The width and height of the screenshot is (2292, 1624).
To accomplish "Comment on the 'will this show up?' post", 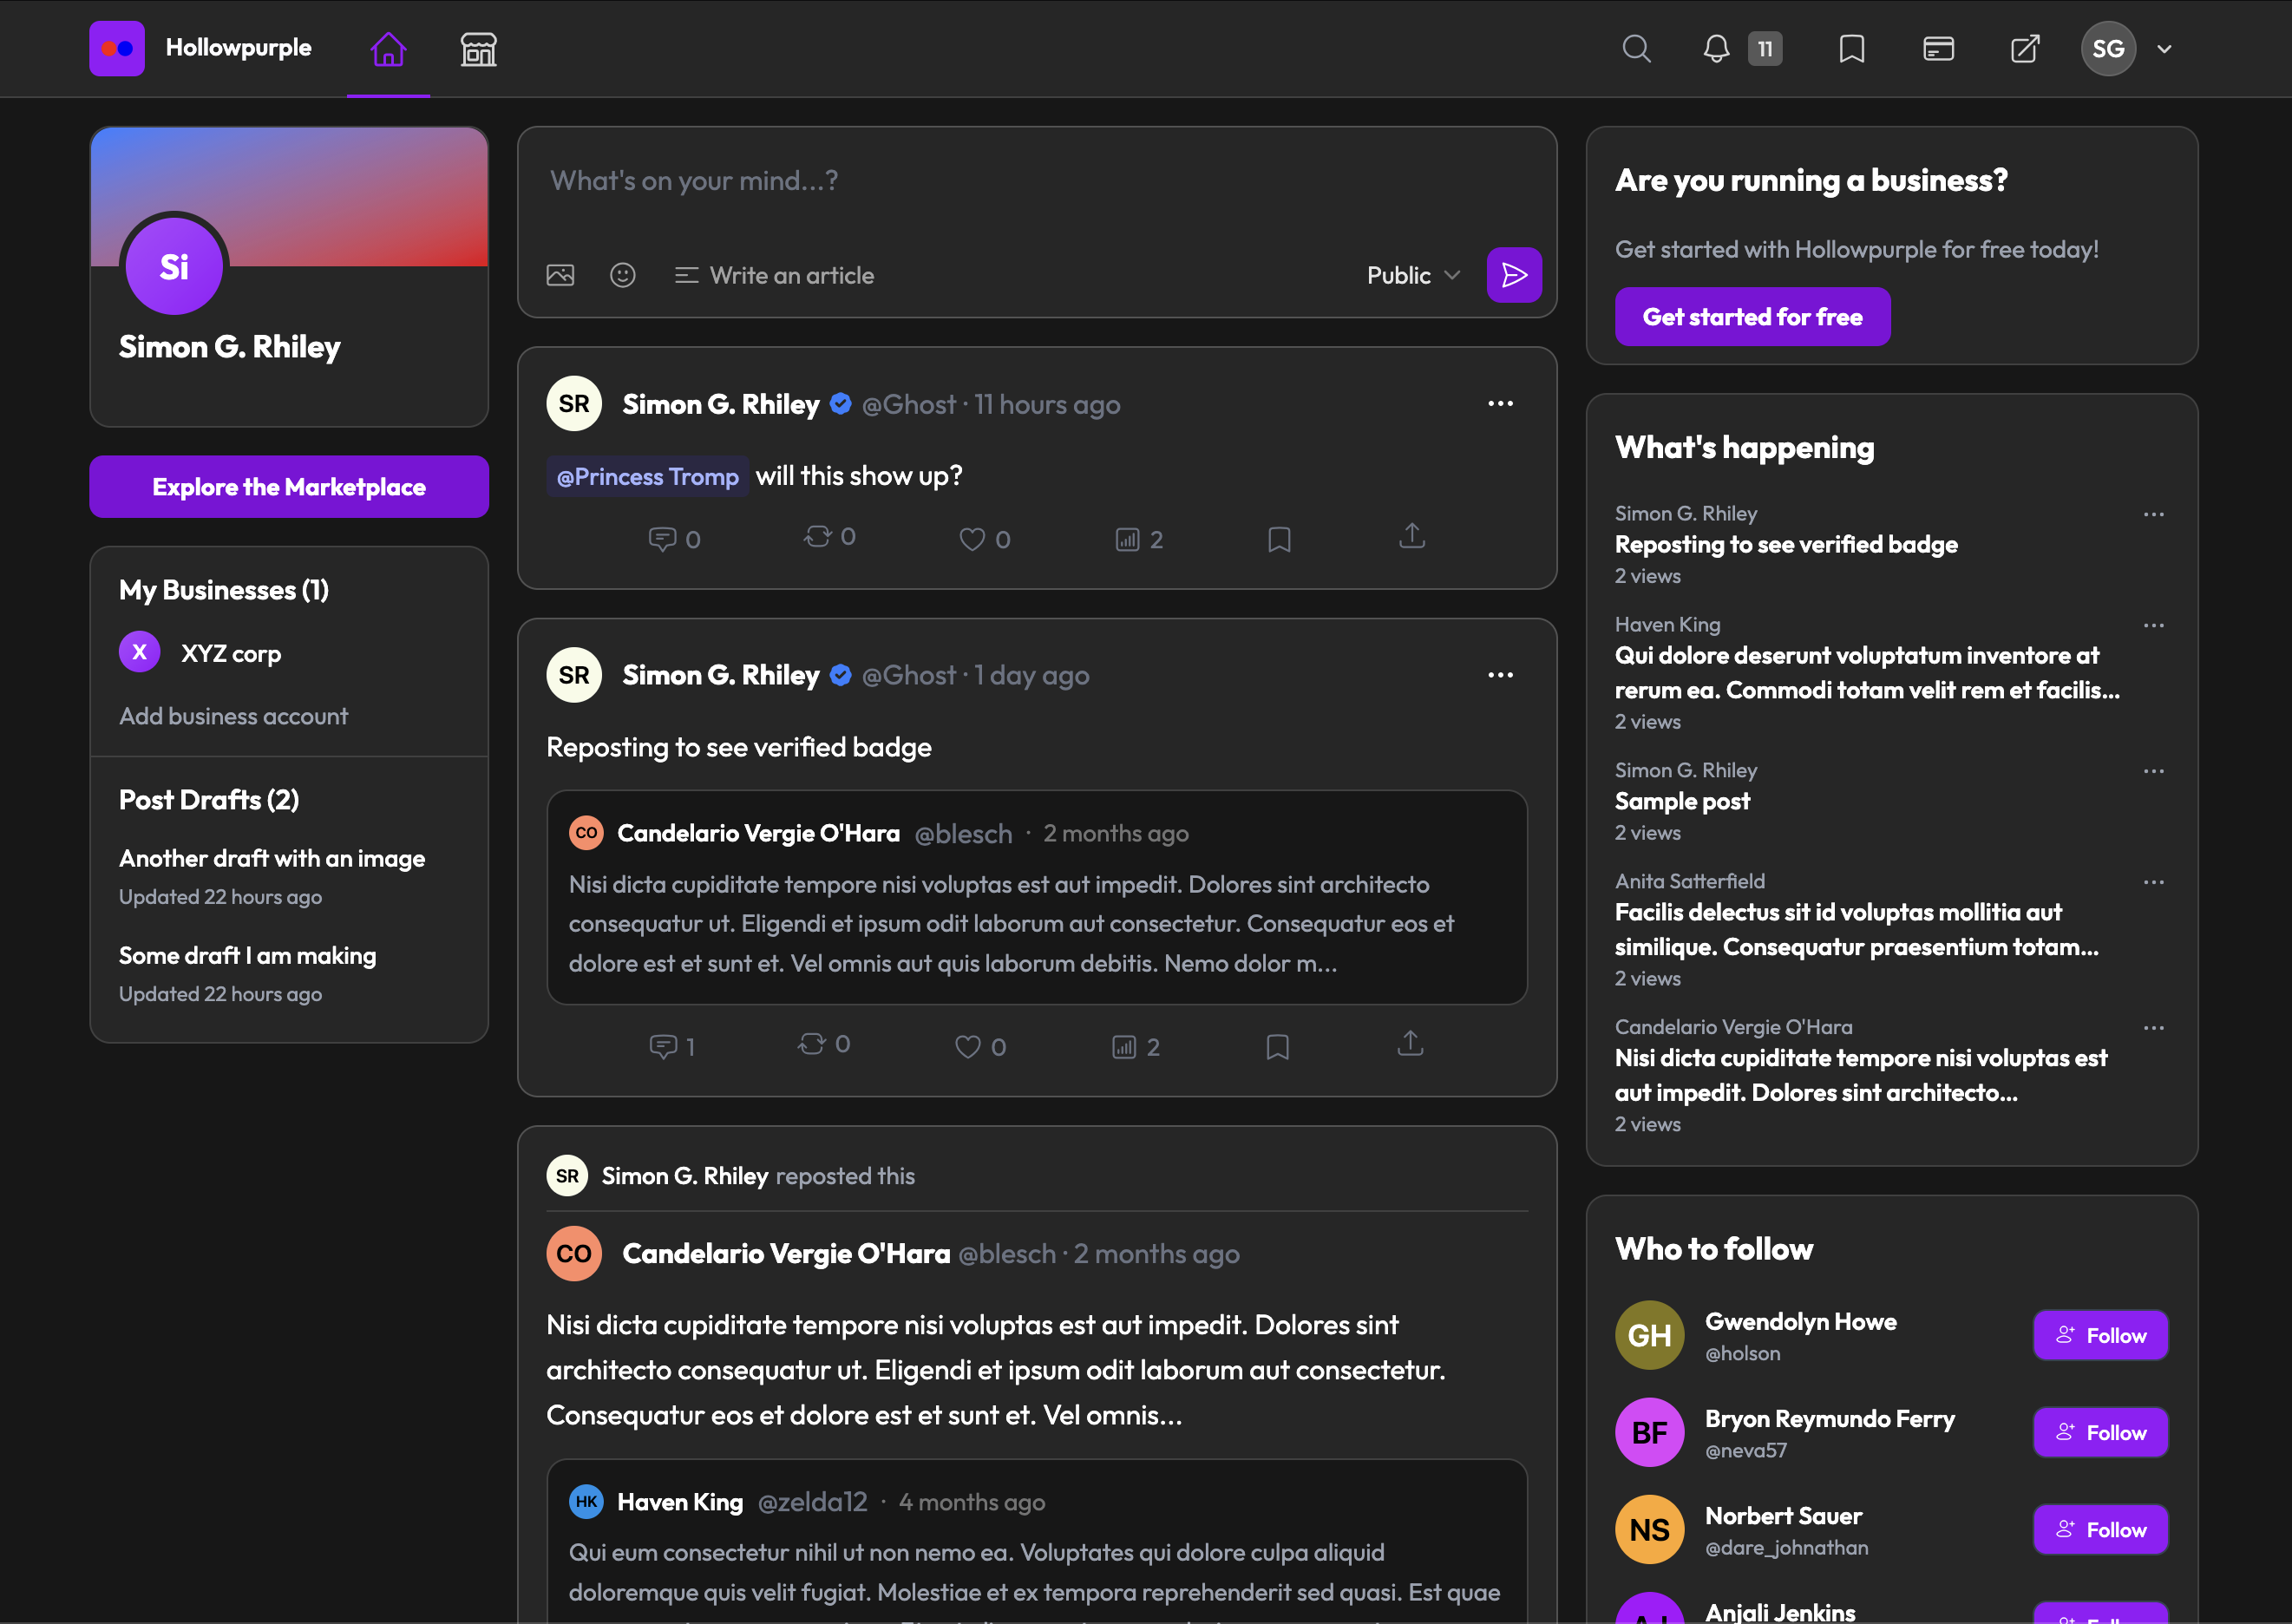I will [x=674, y=539].
